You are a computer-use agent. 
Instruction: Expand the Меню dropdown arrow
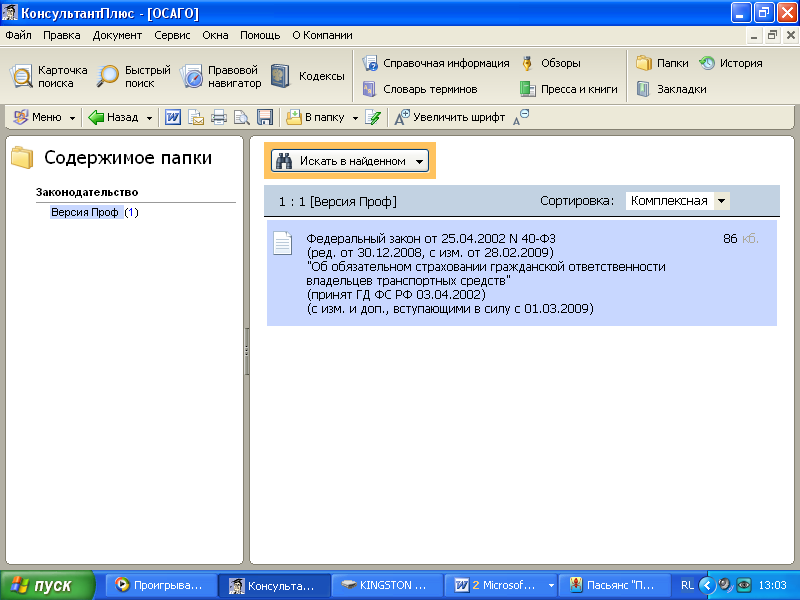click(x=72, y=118)
